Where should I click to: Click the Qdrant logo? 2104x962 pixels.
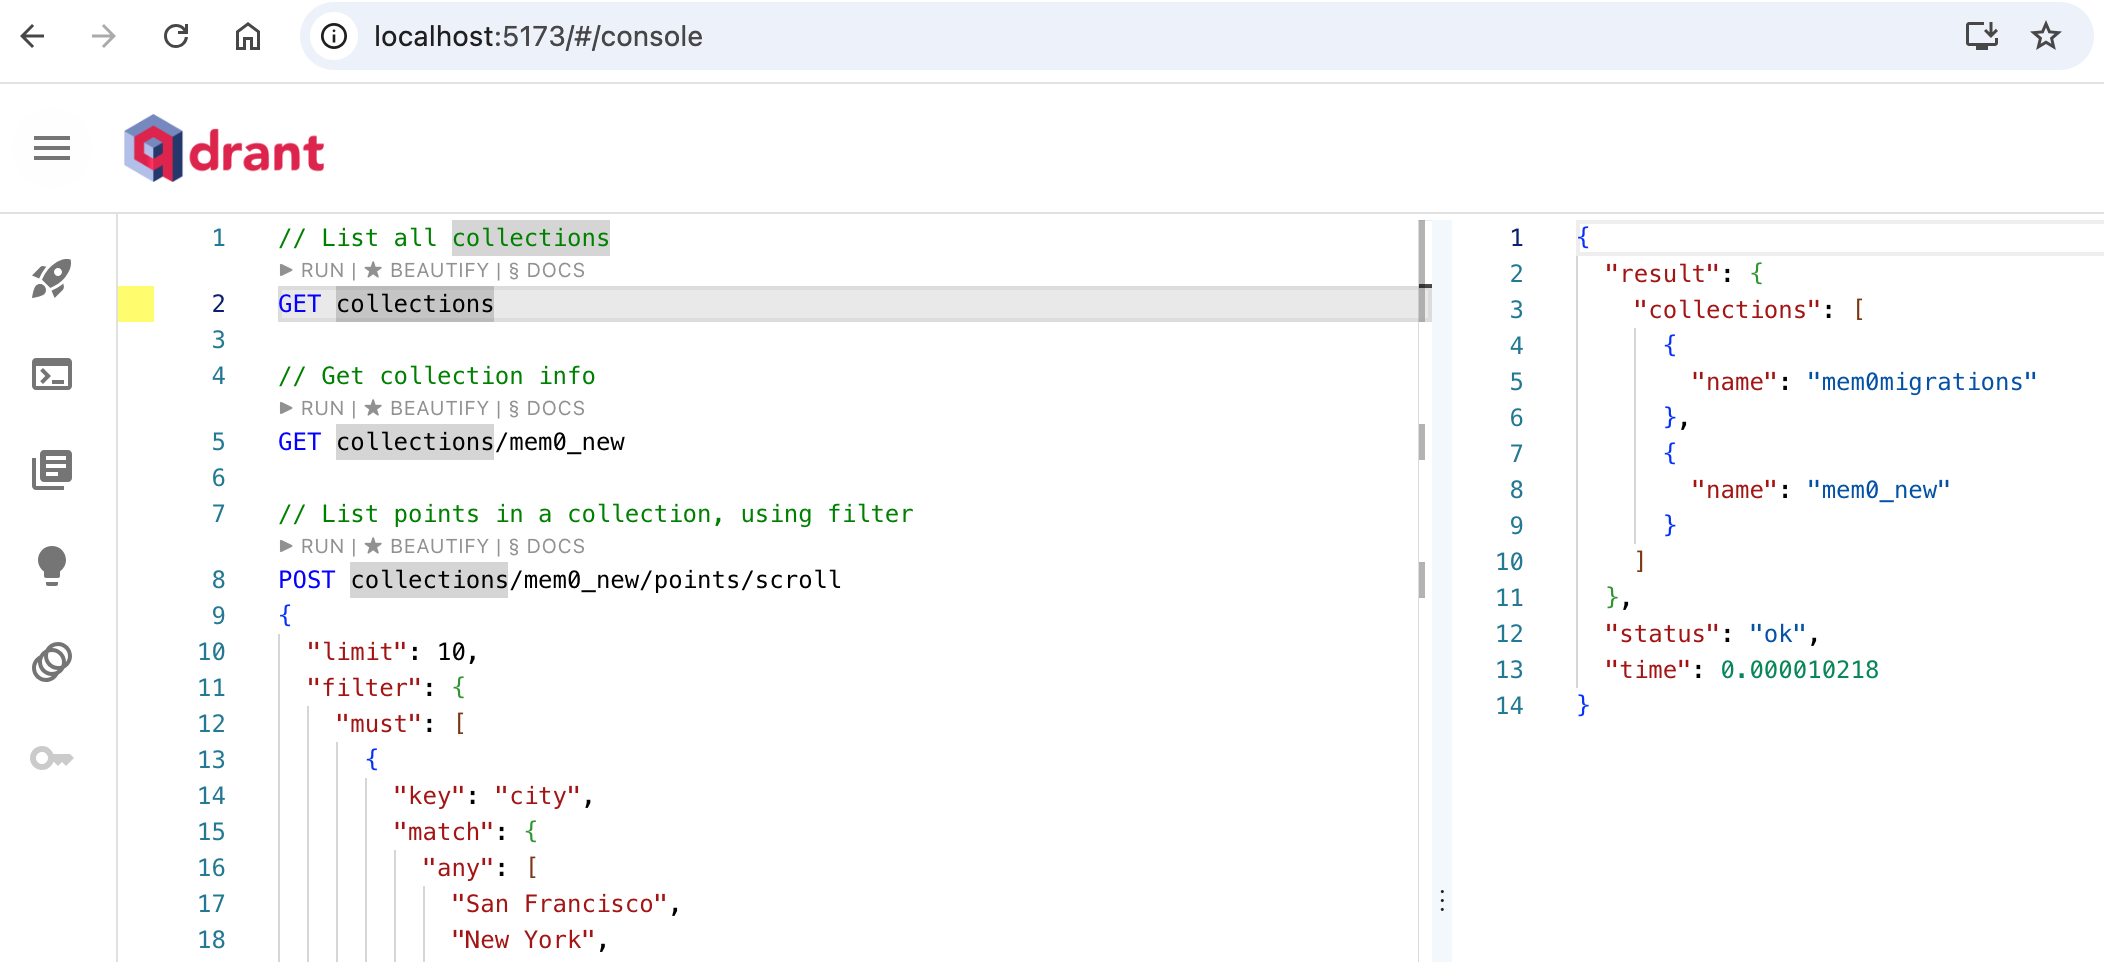224,149
